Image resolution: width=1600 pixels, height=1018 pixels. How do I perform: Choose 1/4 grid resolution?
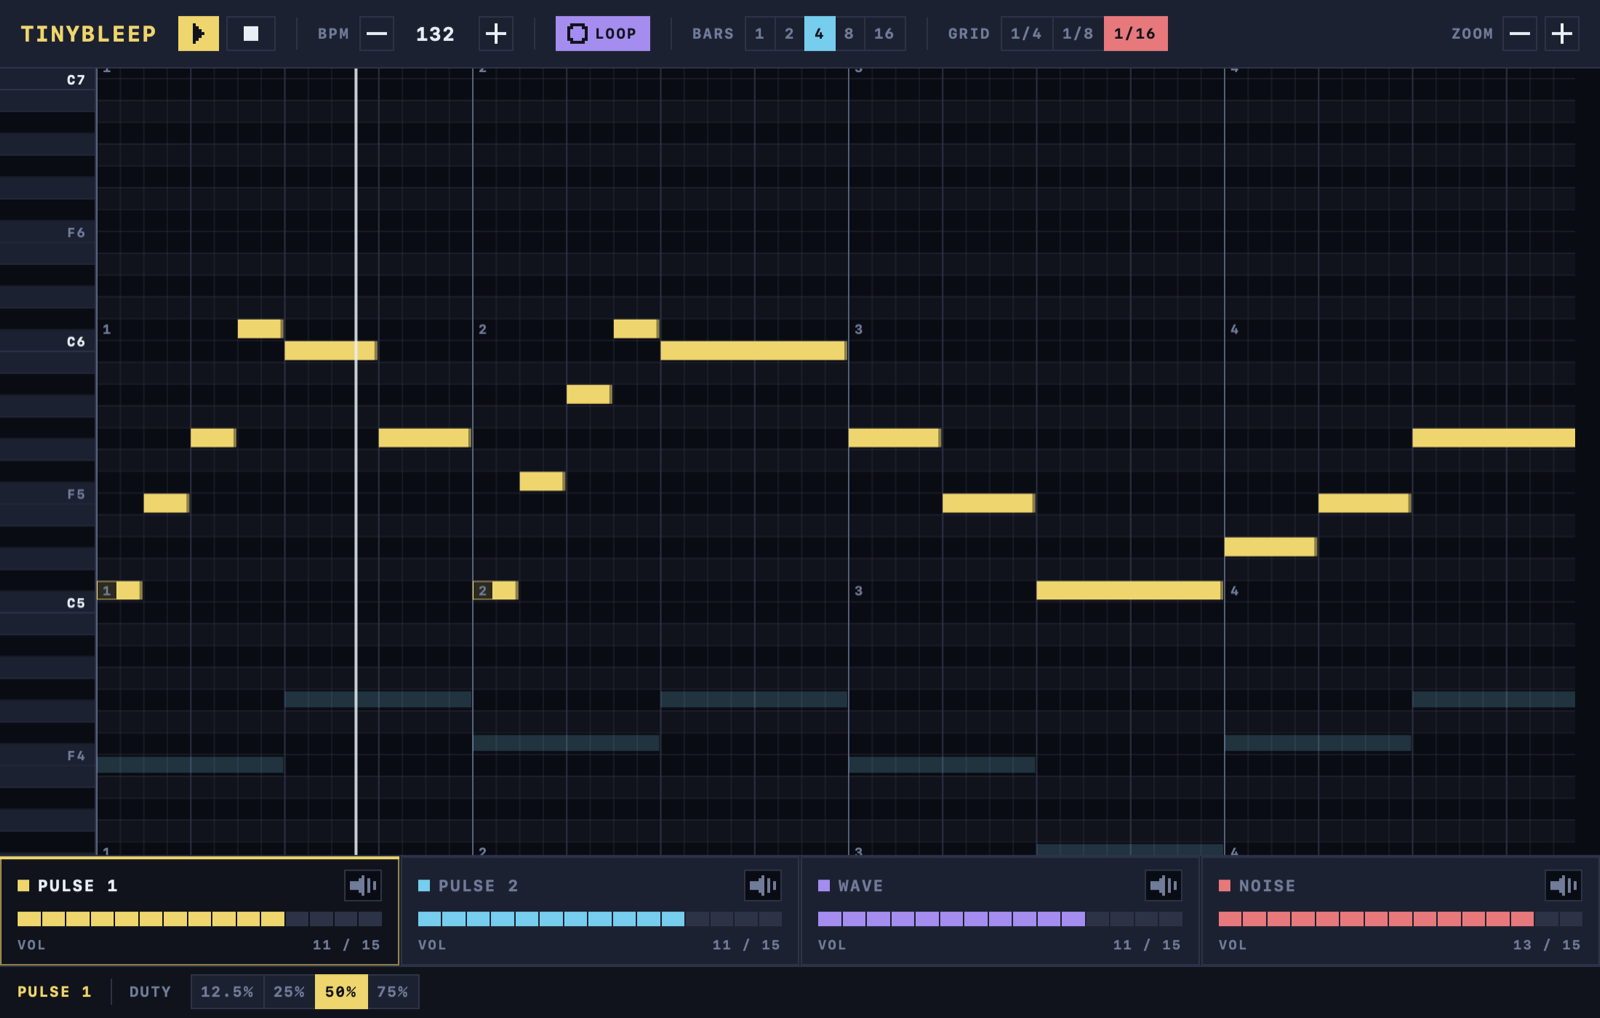[1026, 33]
